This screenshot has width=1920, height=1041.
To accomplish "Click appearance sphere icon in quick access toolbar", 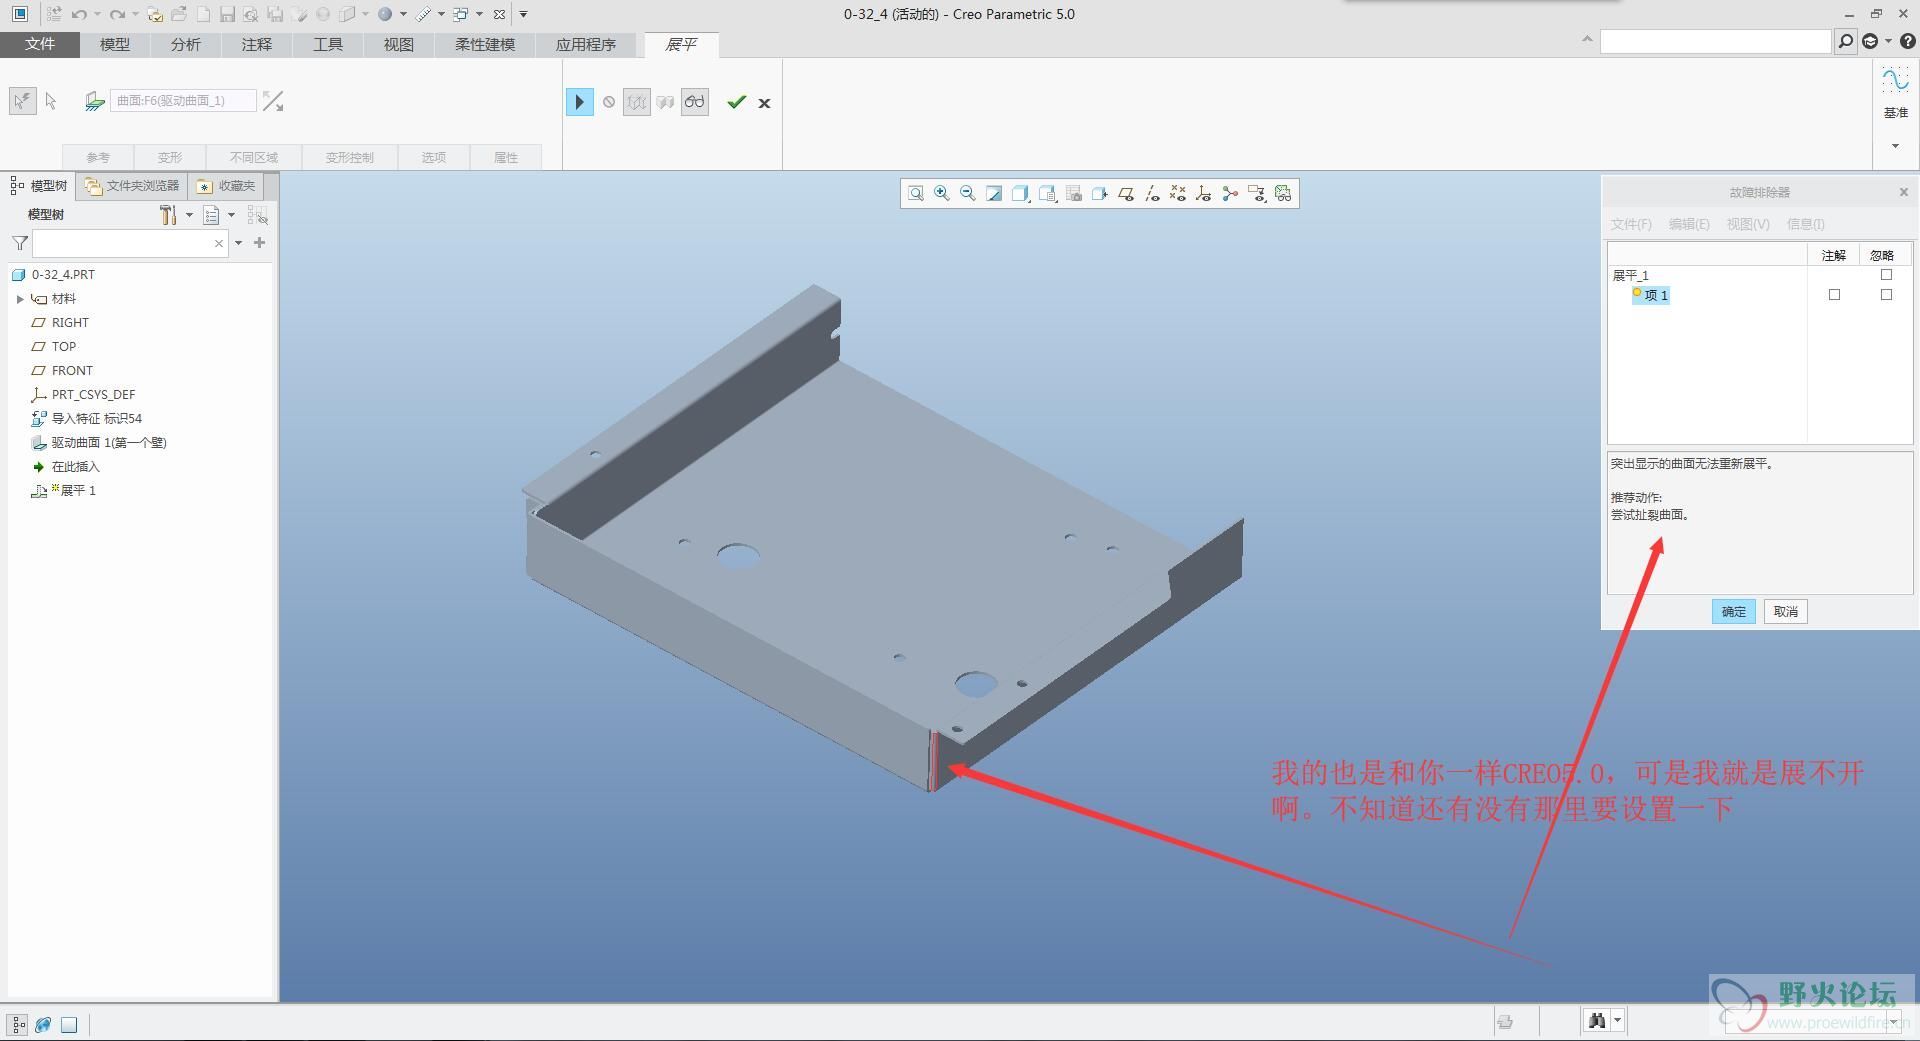I will pyautogui.click(x=385, y=14).
